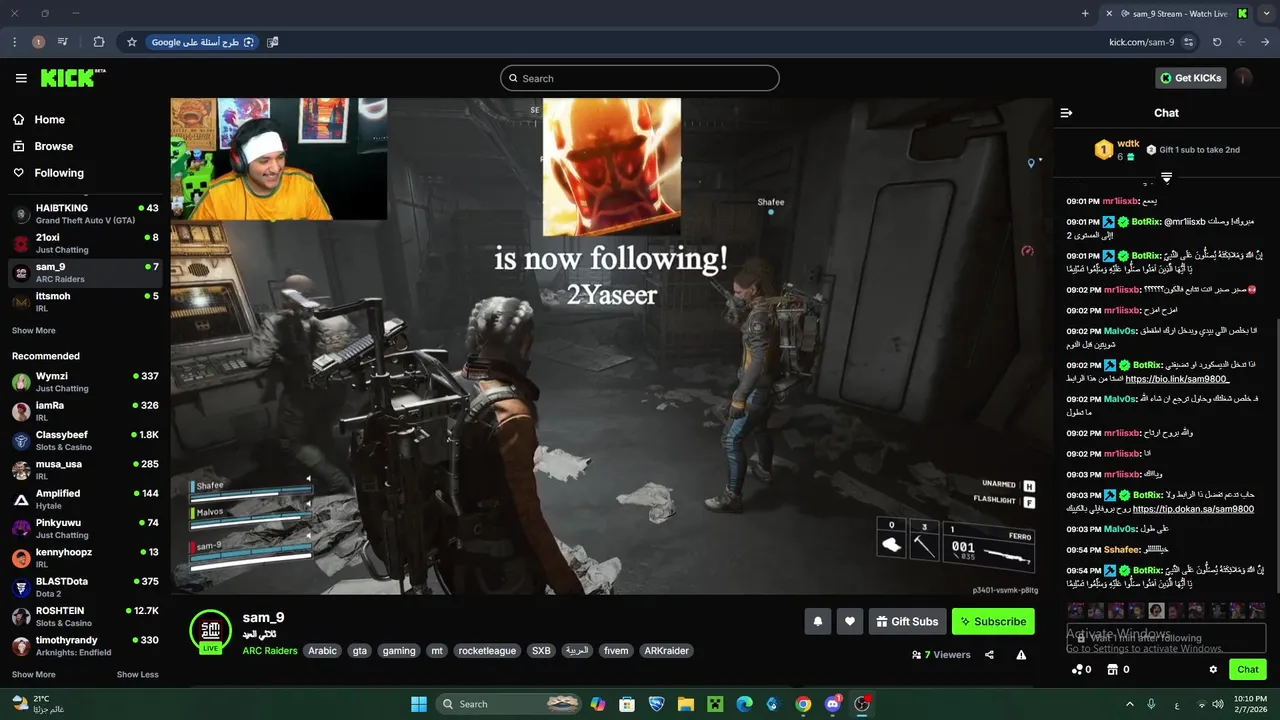Toggle the follow heart button
The image size is (1280, 720).
click(850, 621)
